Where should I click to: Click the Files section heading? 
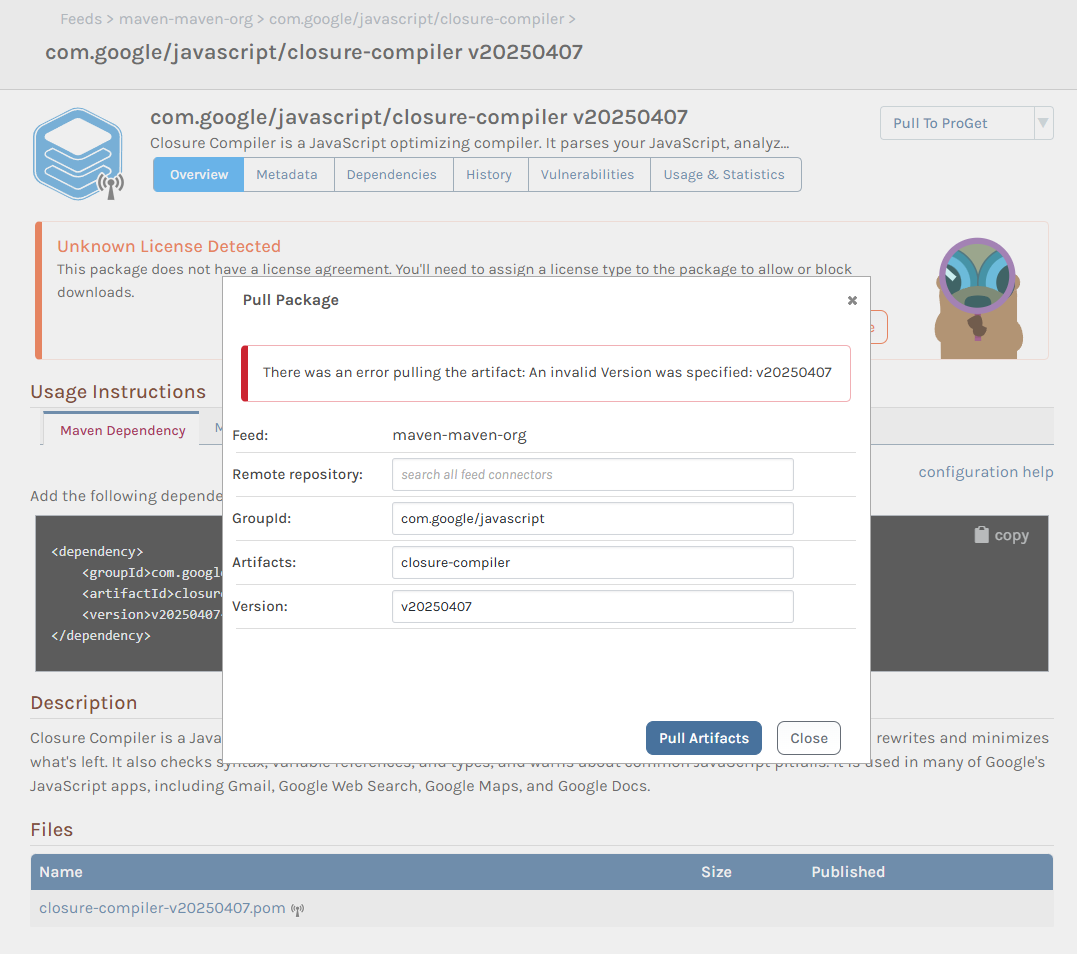[x=52, y=830]
